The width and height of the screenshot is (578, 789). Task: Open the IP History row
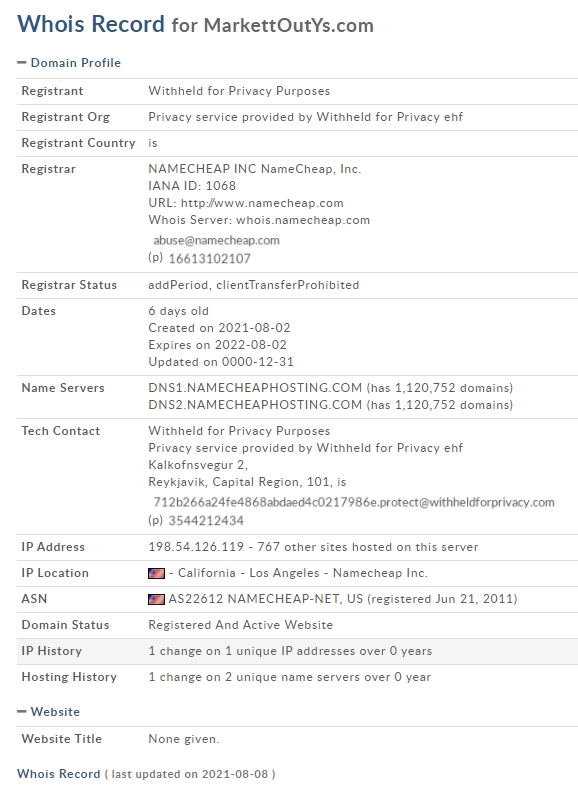[x=297, y=651]
